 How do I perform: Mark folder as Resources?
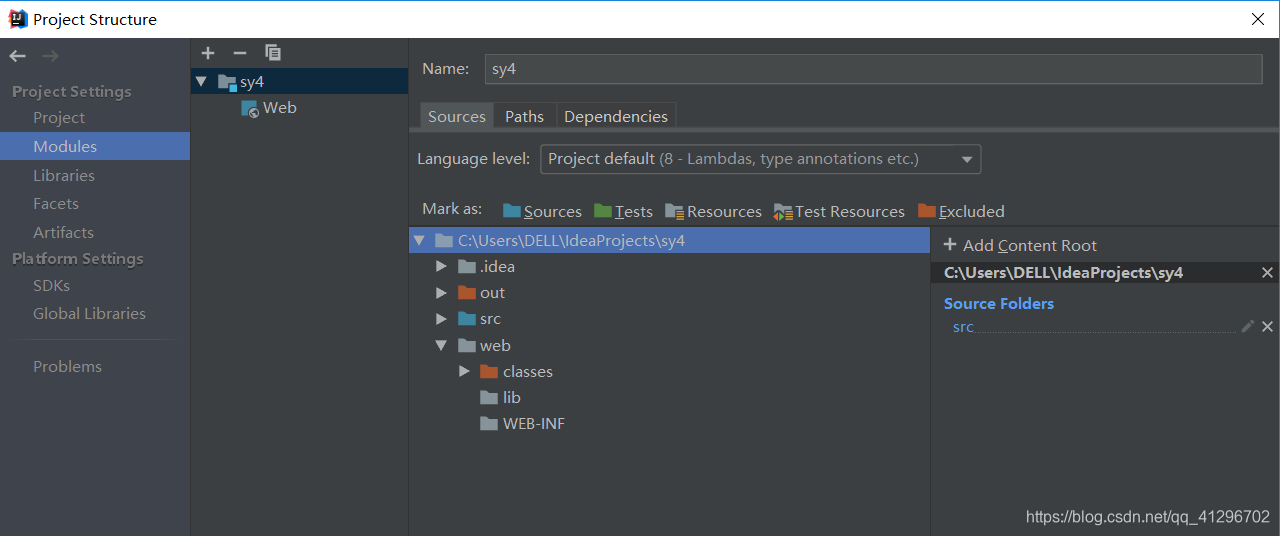tap(713, 211)
